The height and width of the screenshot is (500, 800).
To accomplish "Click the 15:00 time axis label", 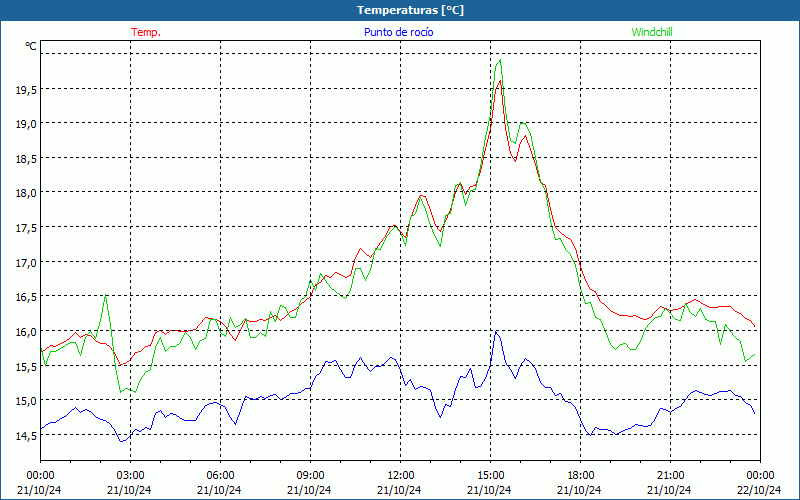I will (490, 476).
